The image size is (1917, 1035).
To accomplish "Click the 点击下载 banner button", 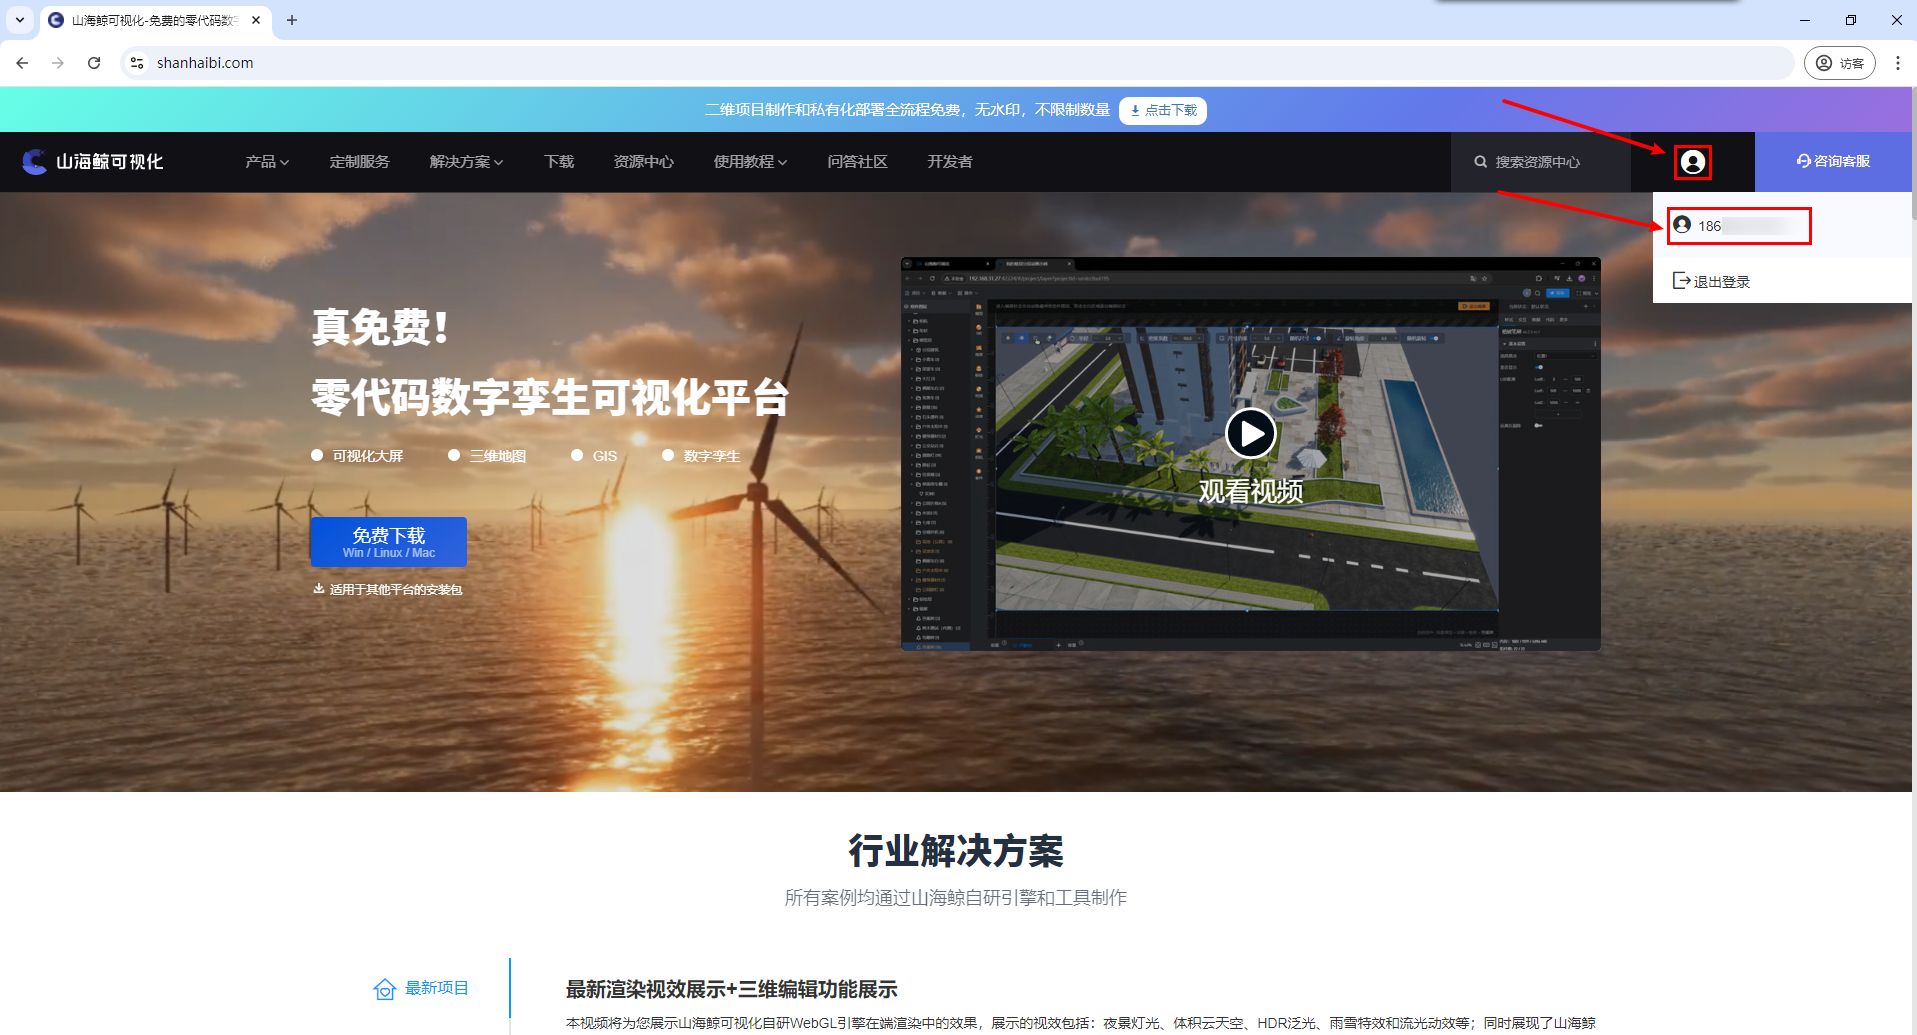I will click(1163, 110).
